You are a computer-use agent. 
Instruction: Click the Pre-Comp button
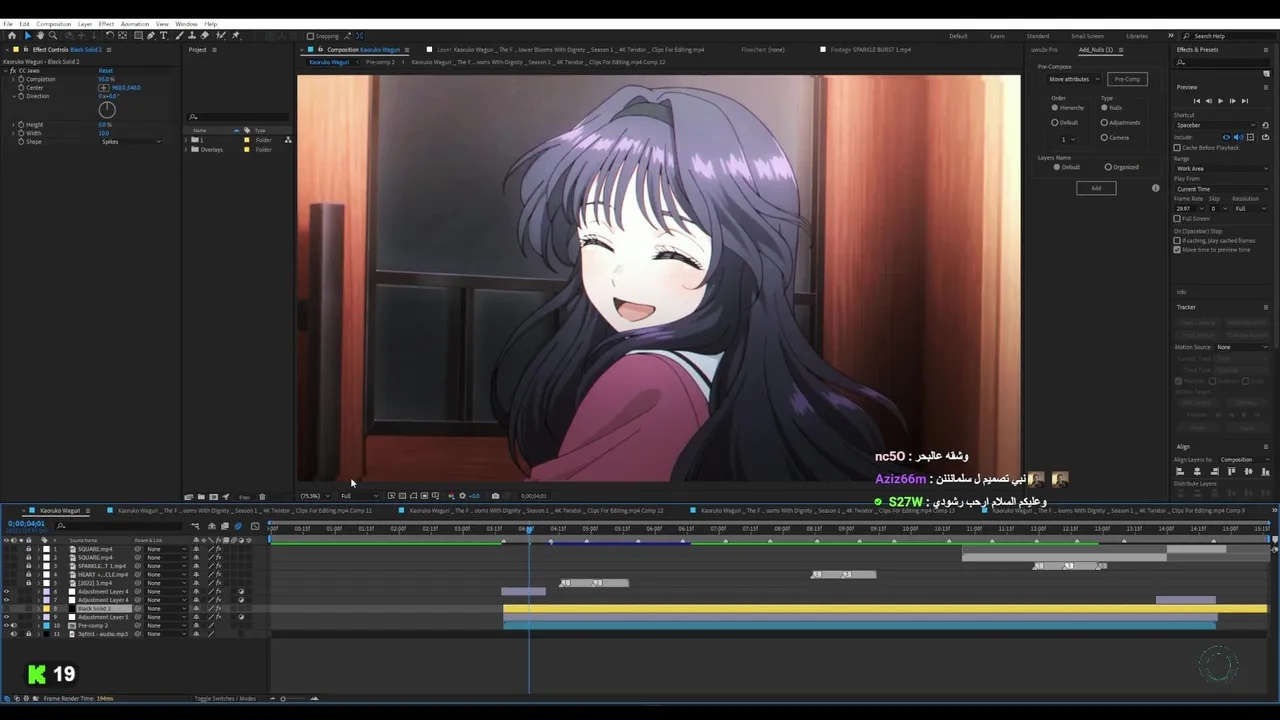(1127, 79)
